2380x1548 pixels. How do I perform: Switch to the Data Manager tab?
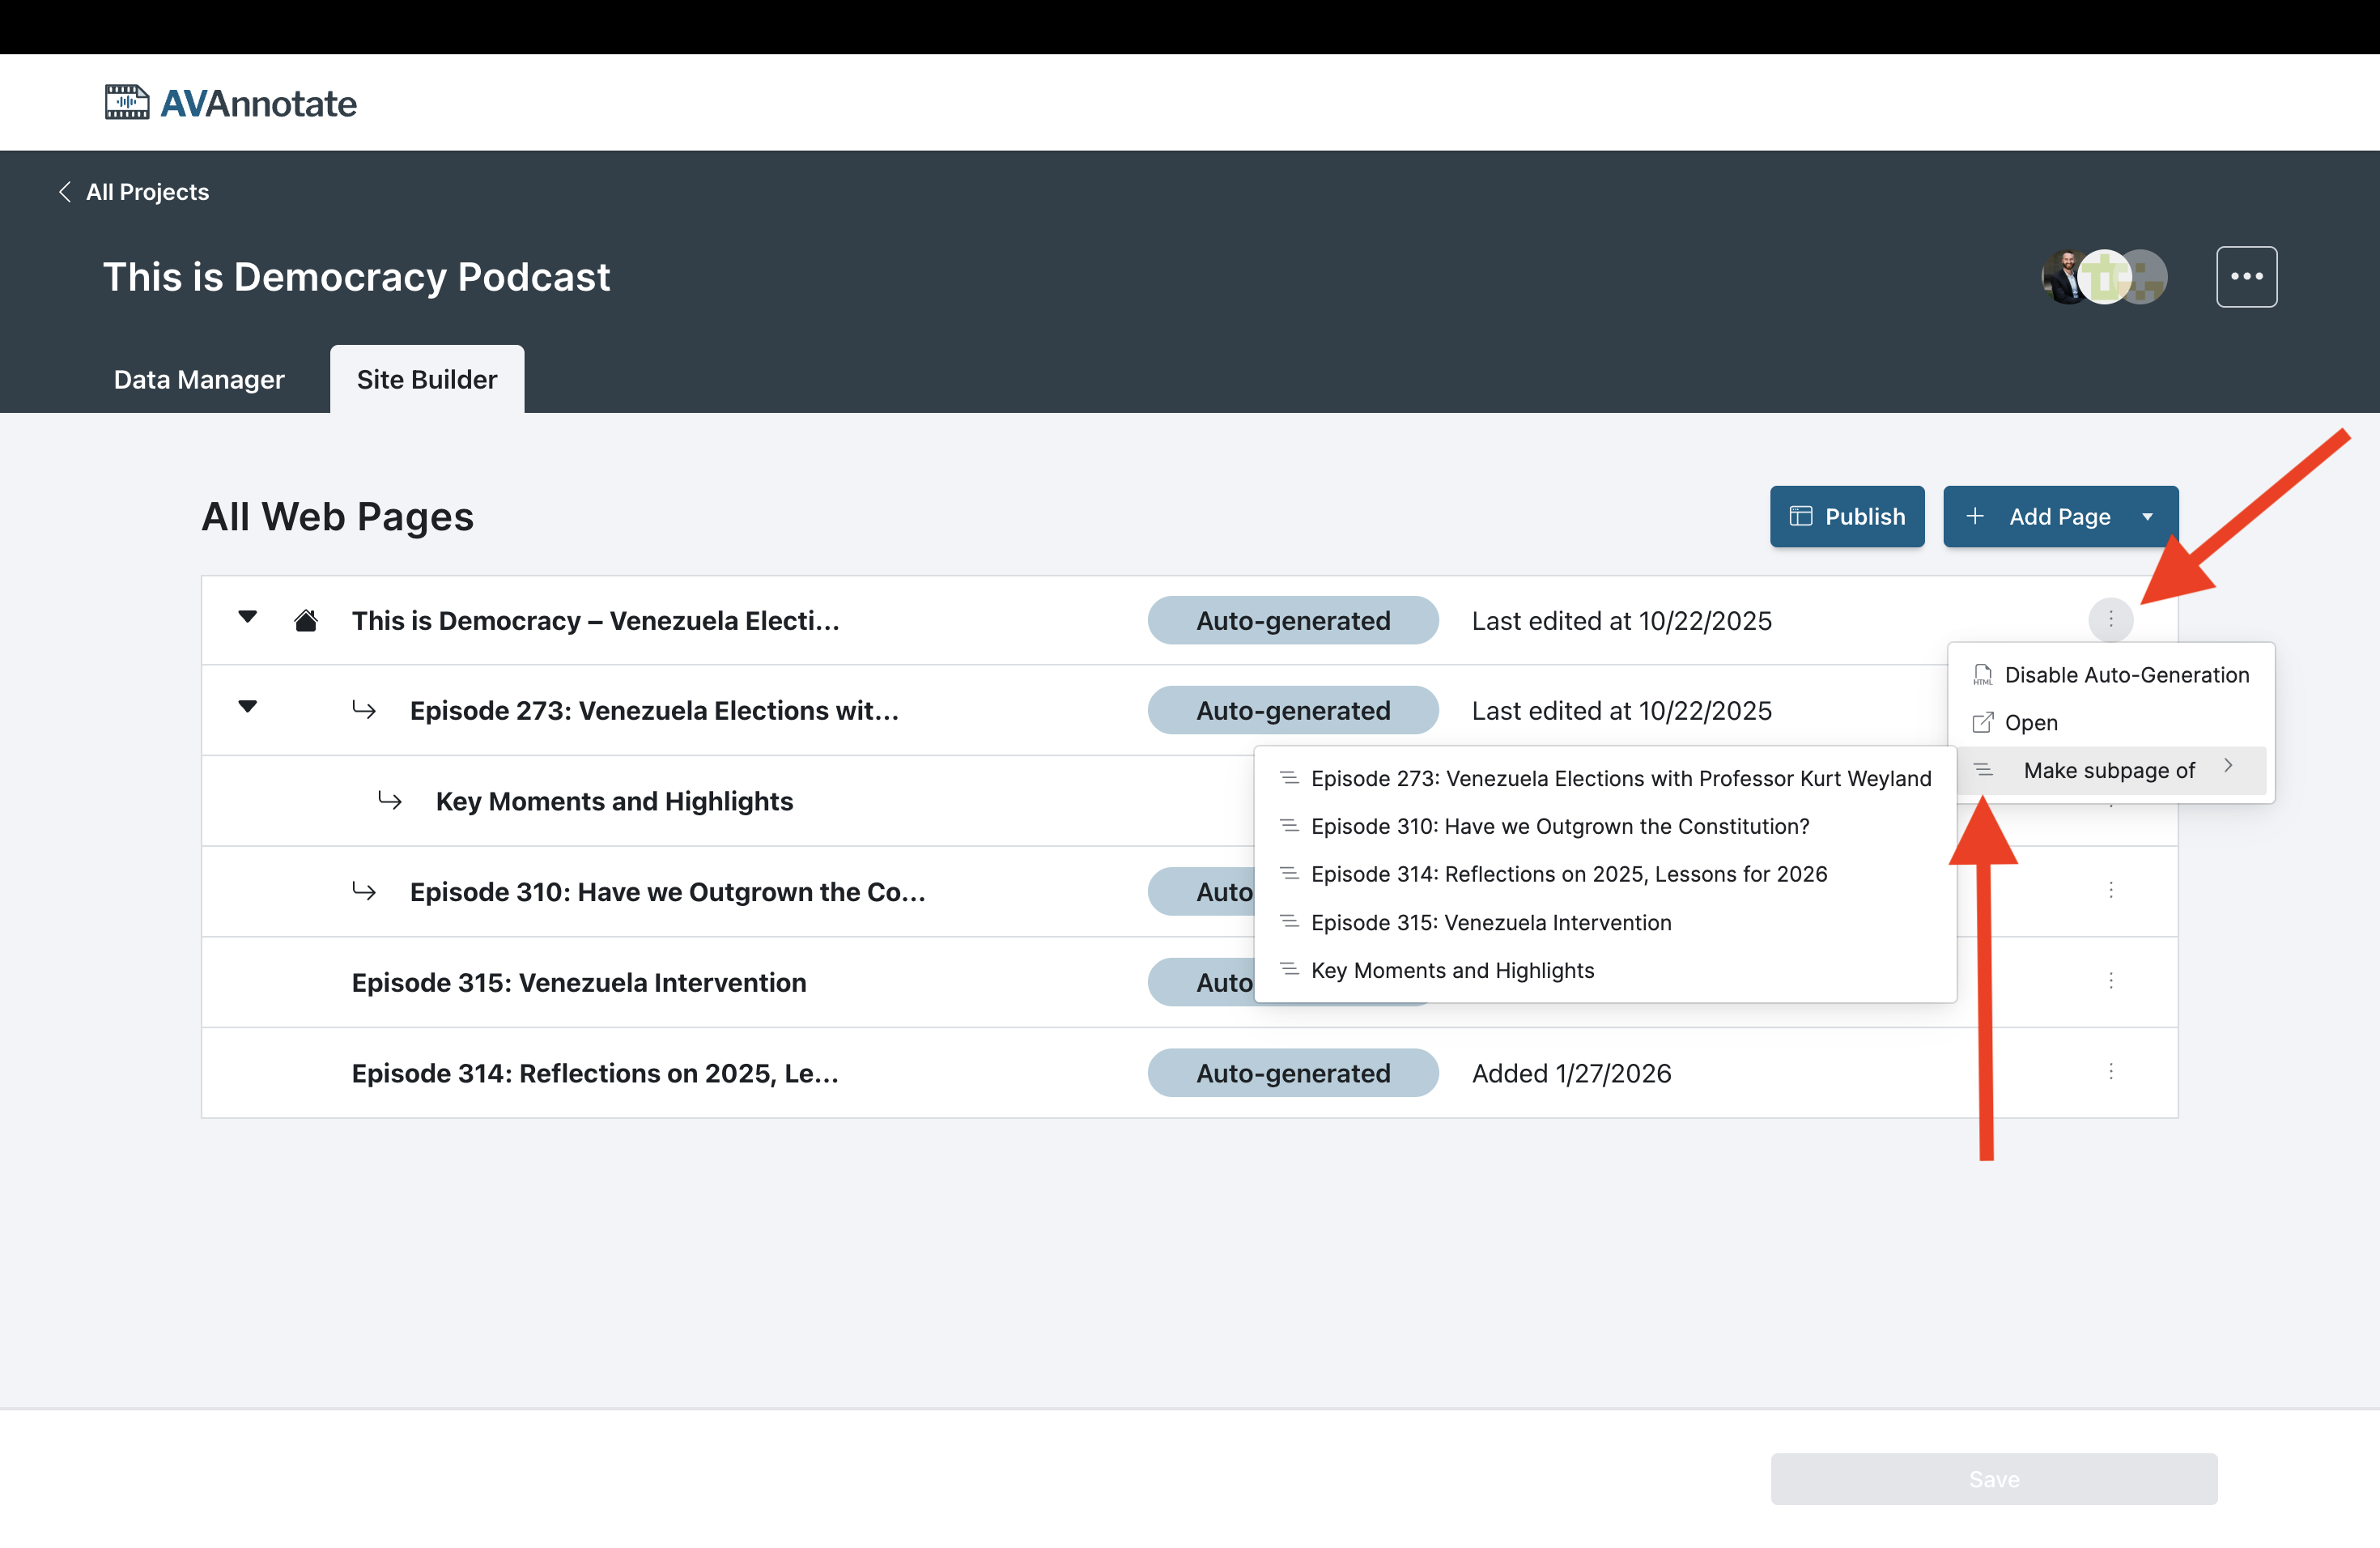click(199, 380)
